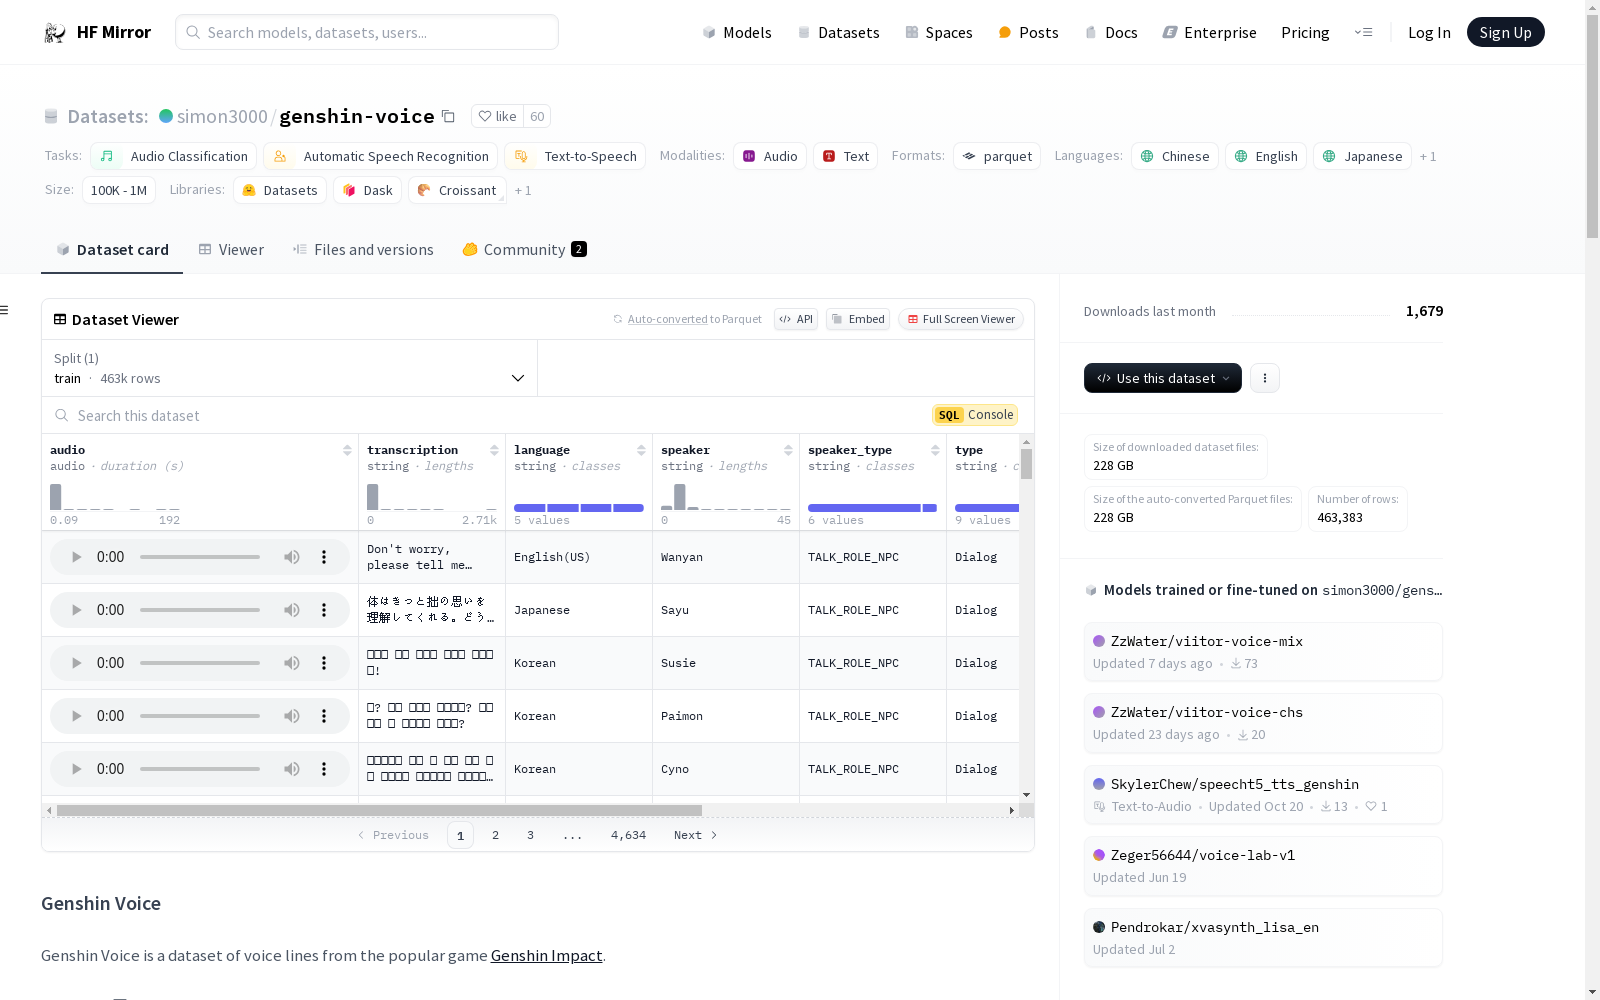Viewport: 1600px width, 1000px height.
Task: Seek the audio progress bar in Cyno row
Action: (200, 769)
